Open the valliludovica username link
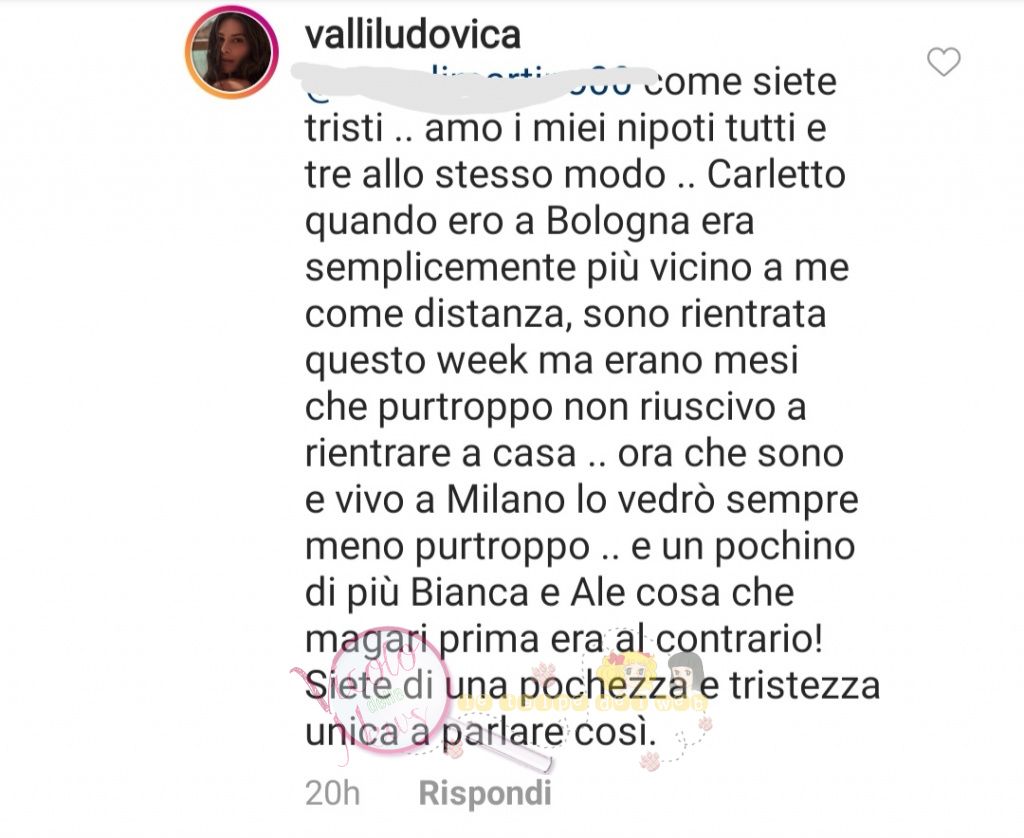This screenshot has width=1024, height=838. click(x=413, y=35)
